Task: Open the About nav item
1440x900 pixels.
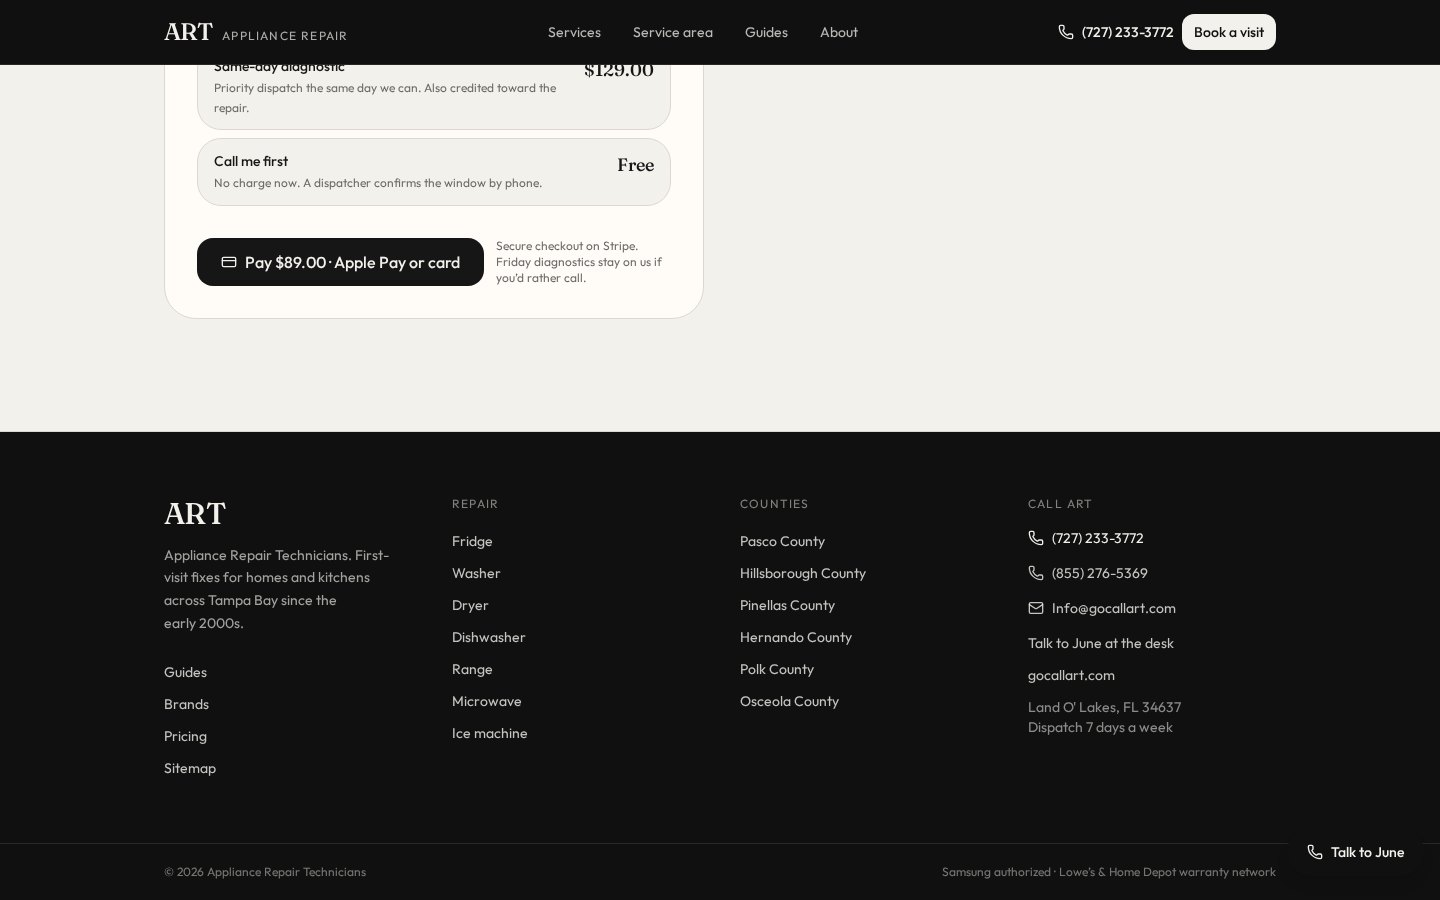Action: click(839, 32)
